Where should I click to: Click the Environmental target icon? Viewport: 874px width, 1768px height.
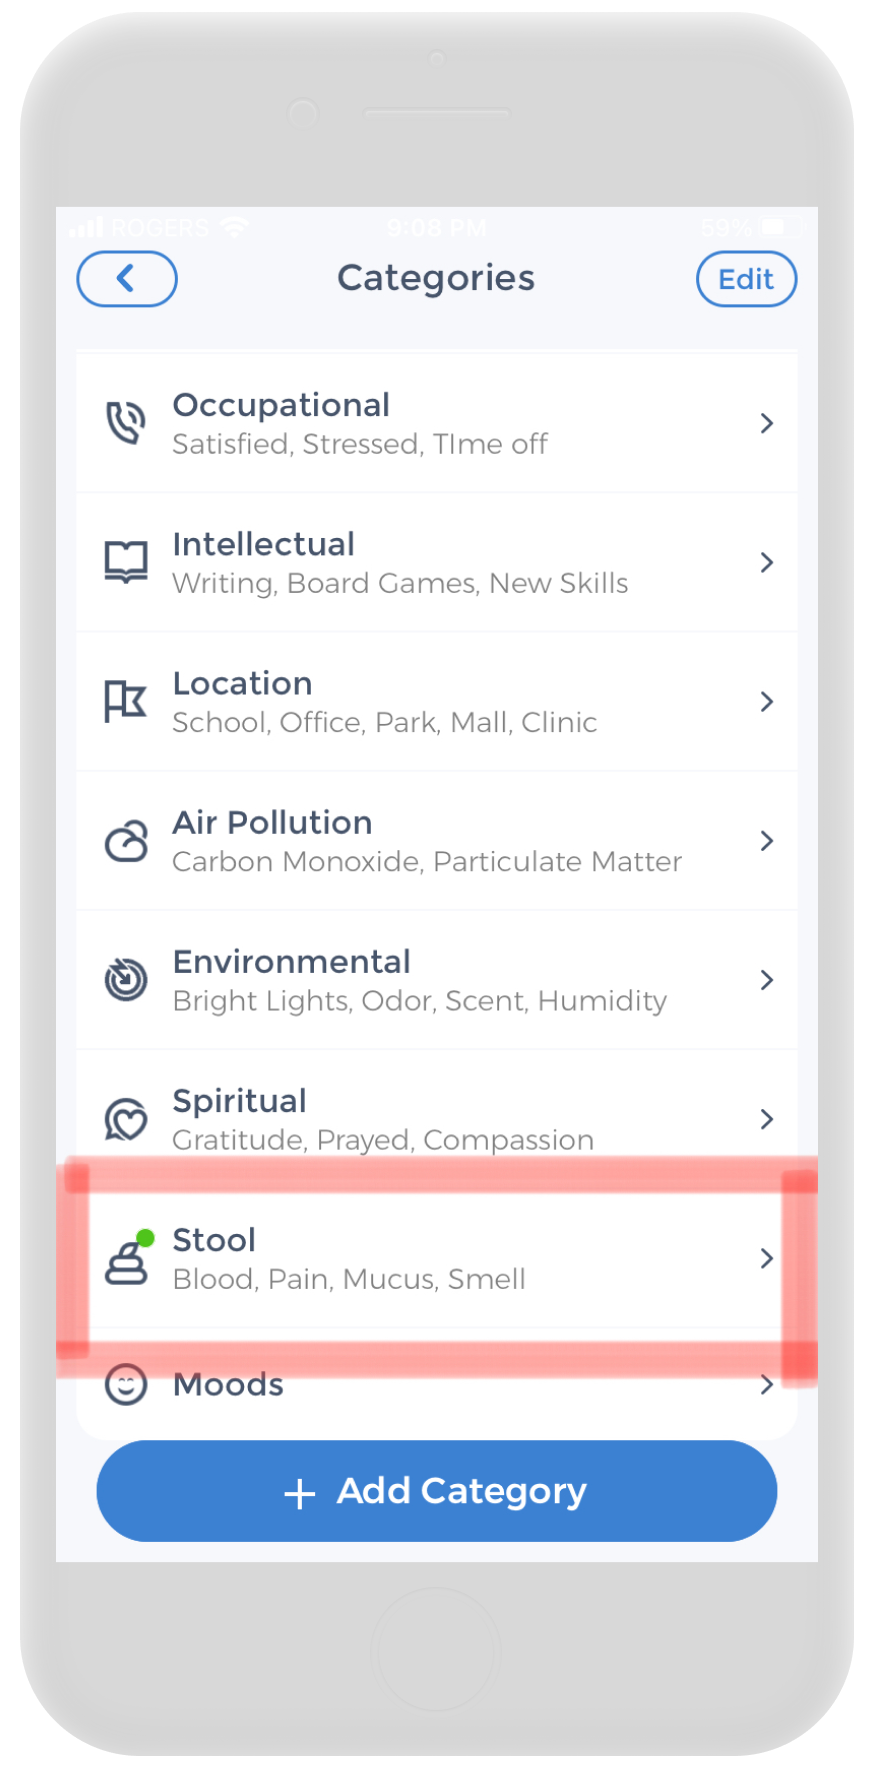coord(127,979)
